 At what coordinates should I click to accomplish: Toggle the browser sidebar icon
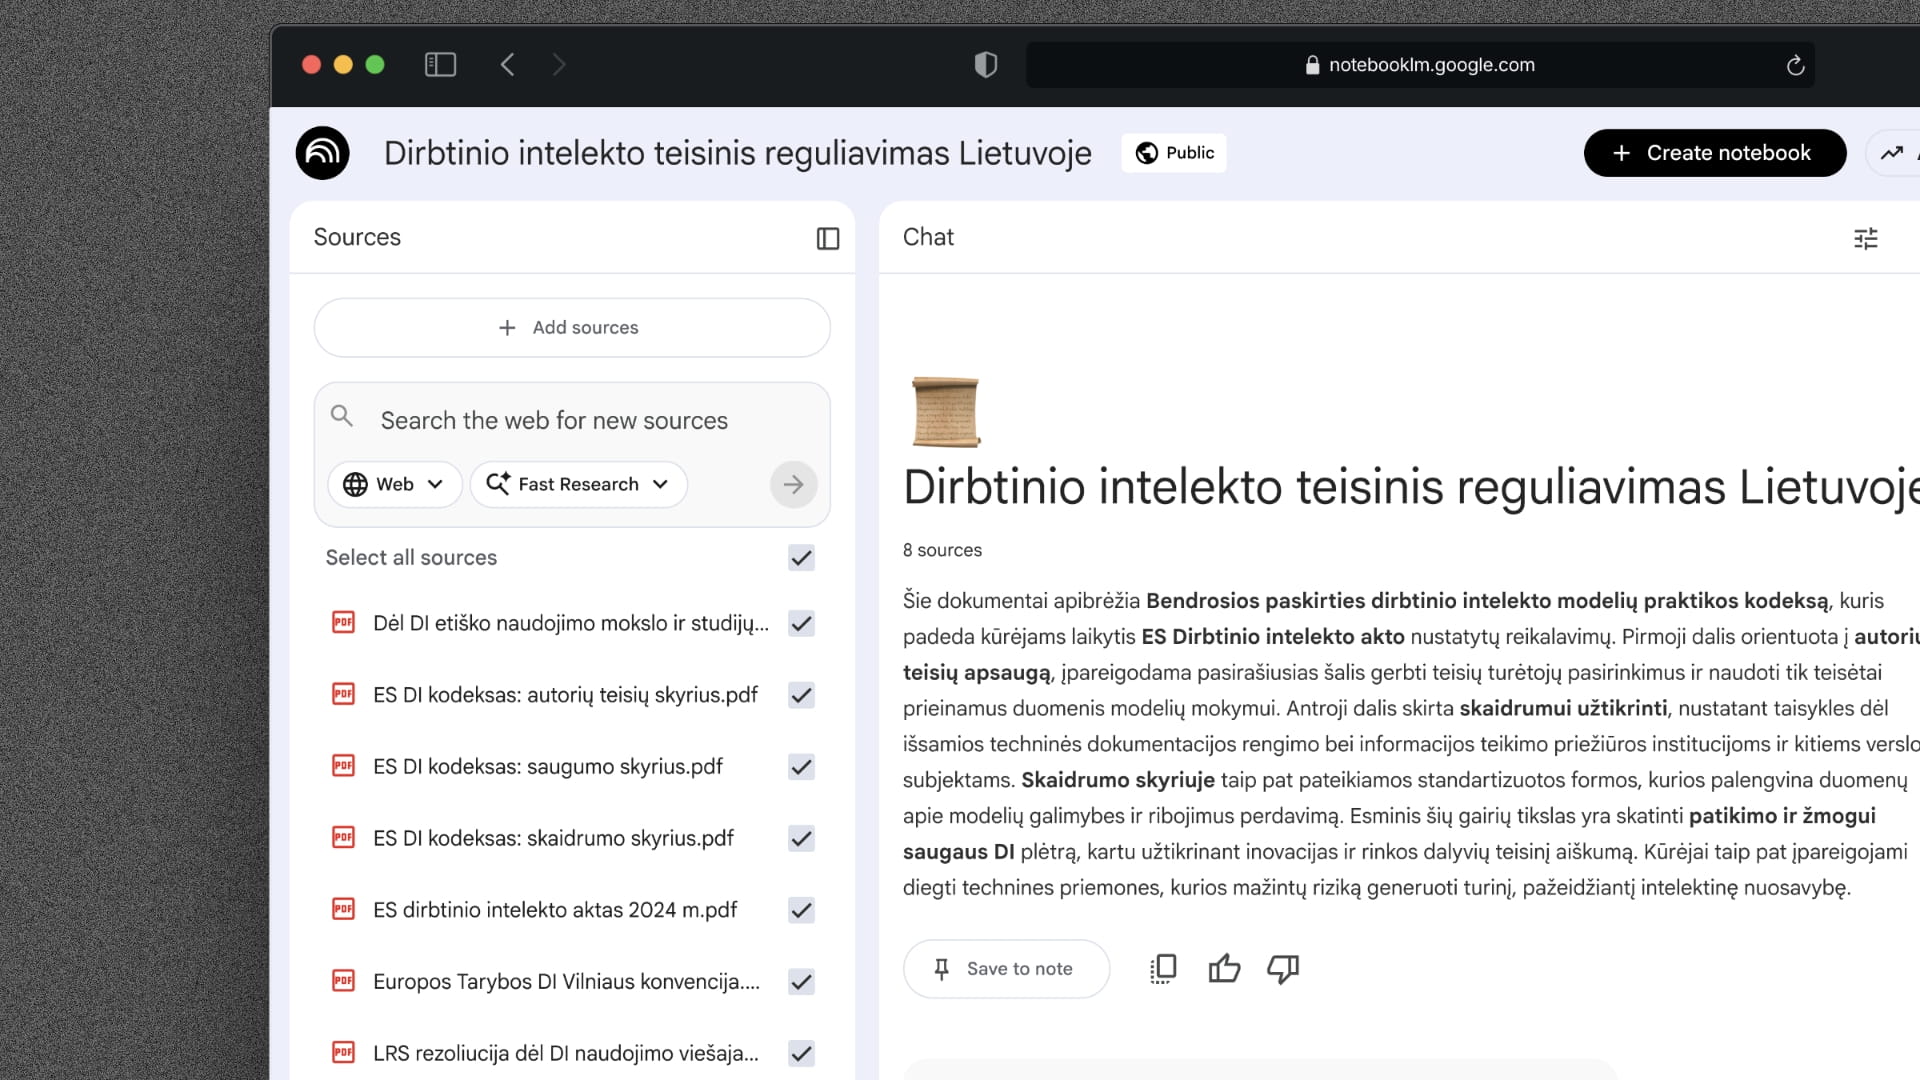tap(440, 65)
